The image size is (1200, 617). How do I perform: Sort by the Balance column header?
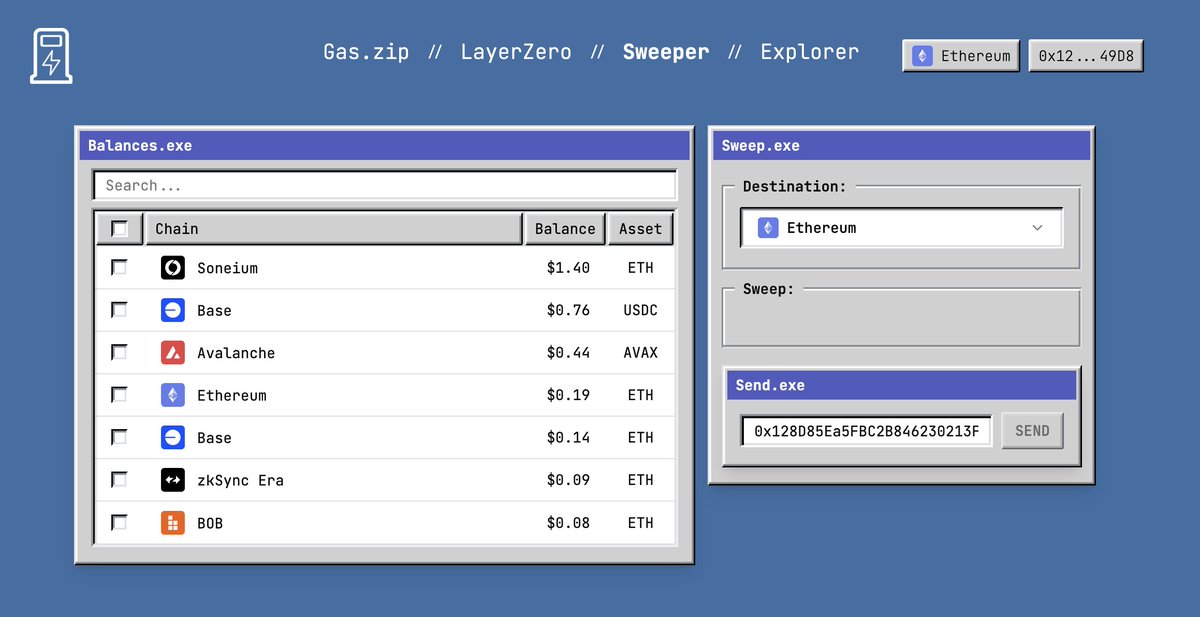click(565, 229)
